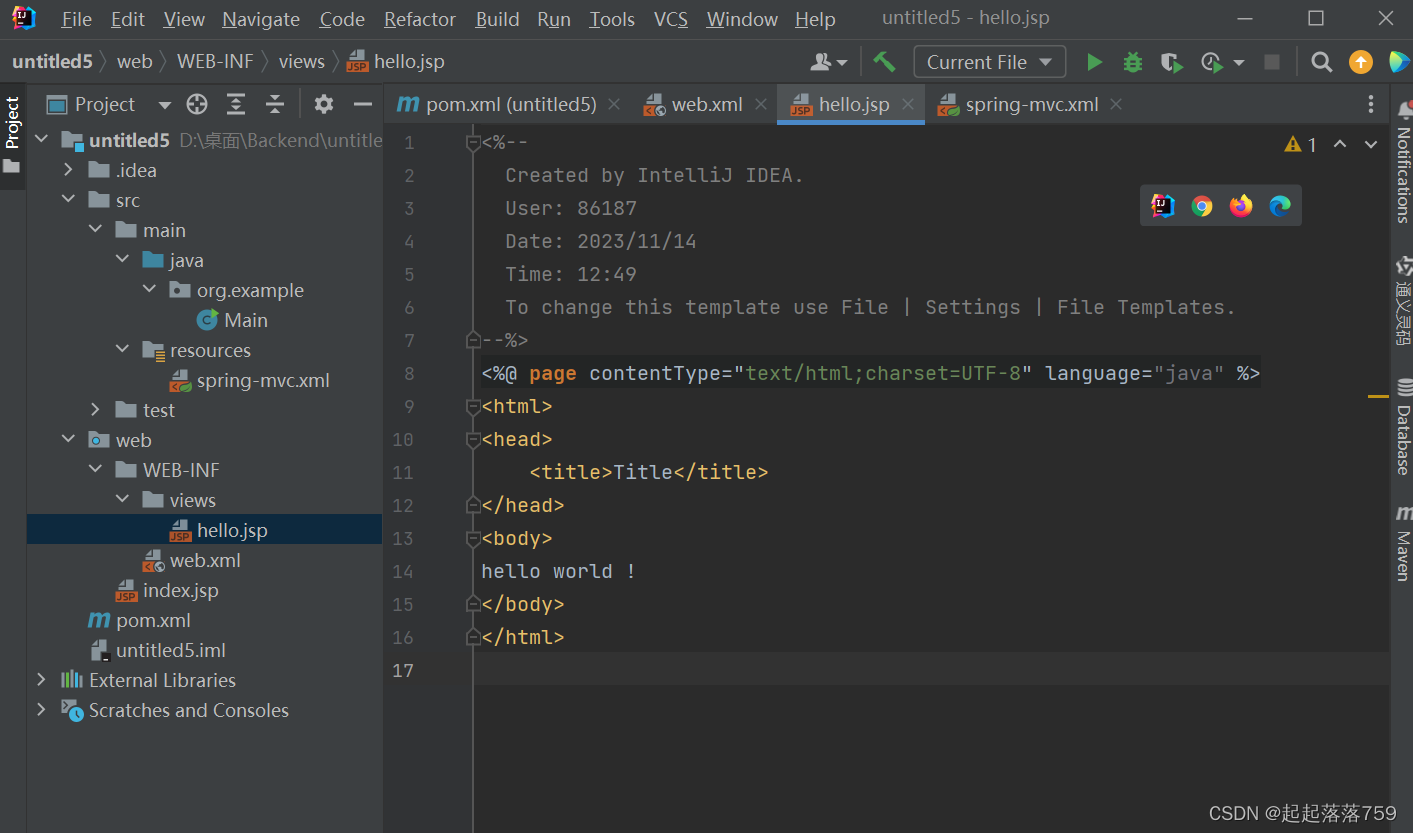The image size is (1413, 833).
Task: Open page in Chrome browser icon
Action: (x=1202, y=206)
